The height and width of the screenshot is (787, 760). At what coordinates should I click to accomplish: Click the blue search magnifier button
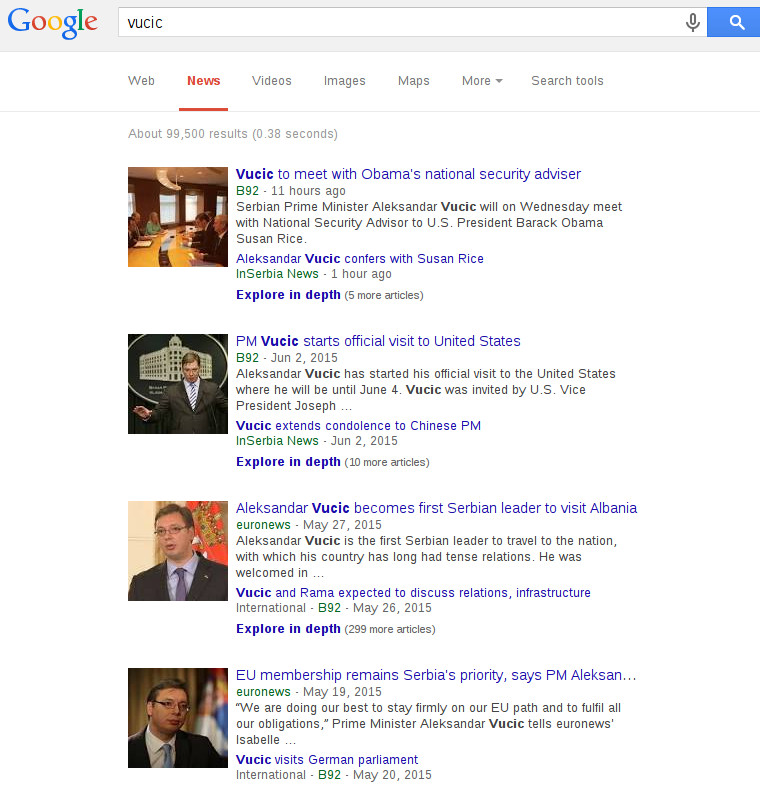point(733,22)
